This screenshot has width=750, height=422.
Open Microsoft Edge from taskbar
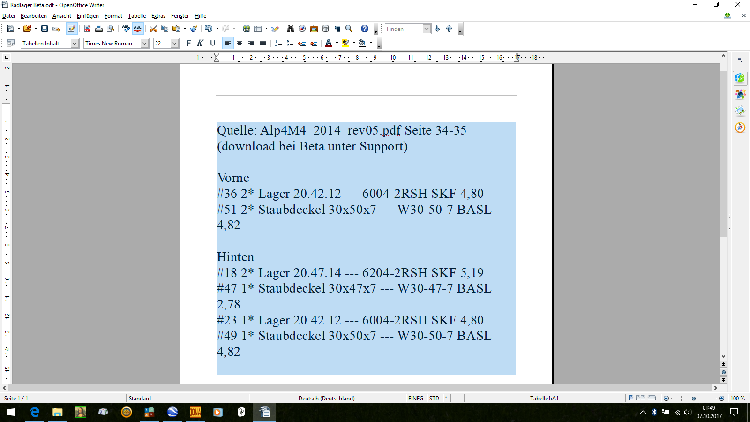point(34,412)
